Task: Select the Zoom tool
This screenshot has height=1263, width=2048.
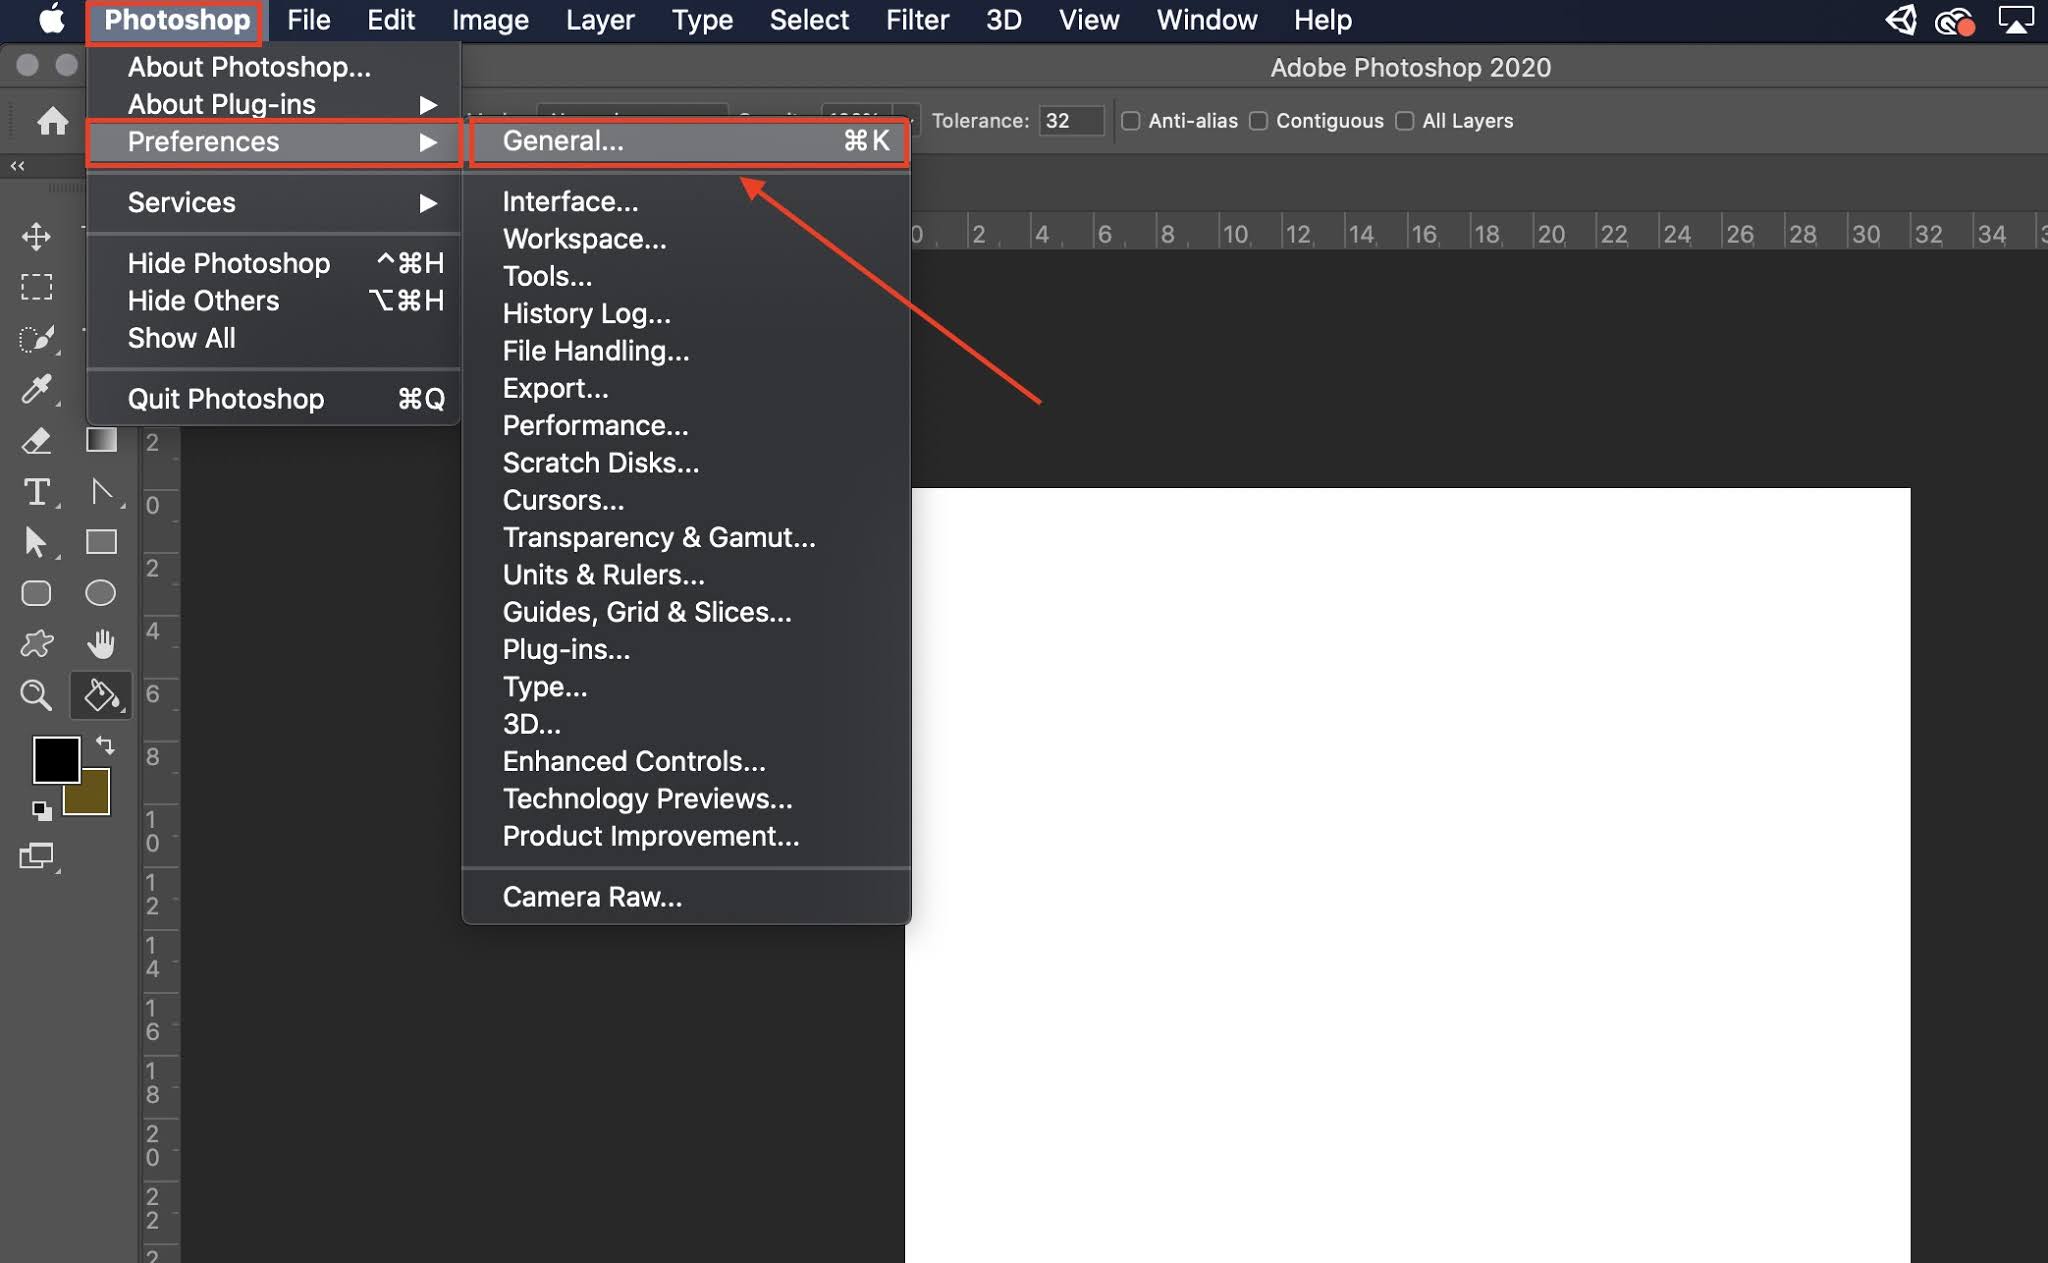Action: click(36, 694)
